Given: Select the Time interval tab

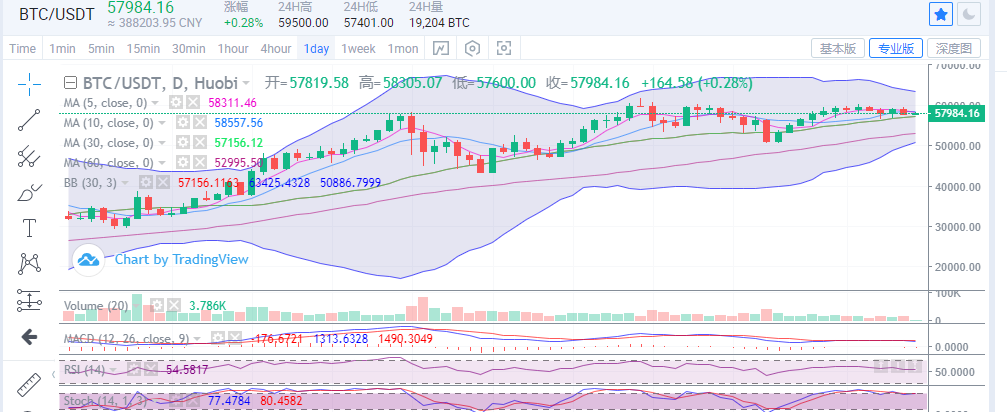Looking at the screenshot, I should pyautogui.click(x=23, y=49).
